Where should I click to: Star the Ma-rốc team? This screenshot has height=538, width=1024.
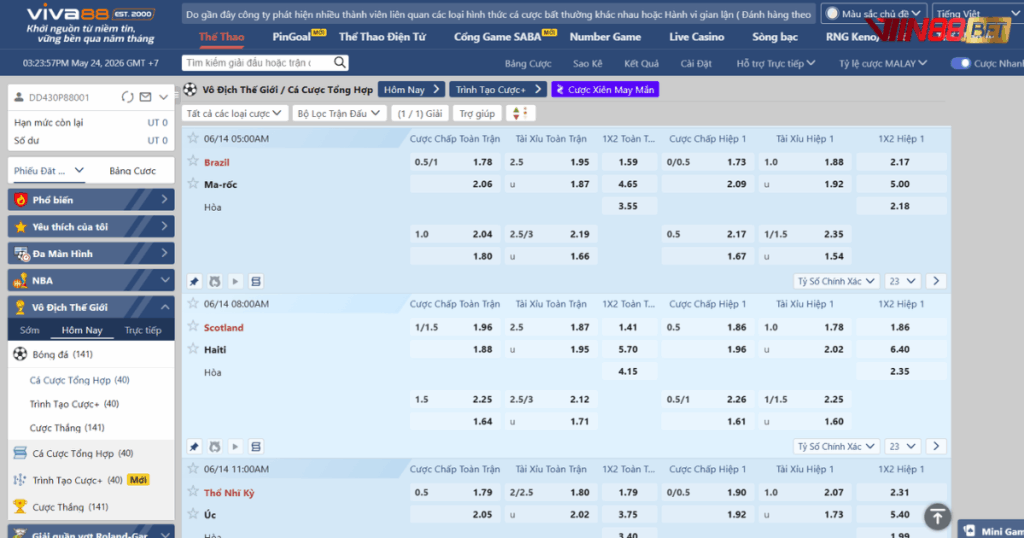[193, 183]
